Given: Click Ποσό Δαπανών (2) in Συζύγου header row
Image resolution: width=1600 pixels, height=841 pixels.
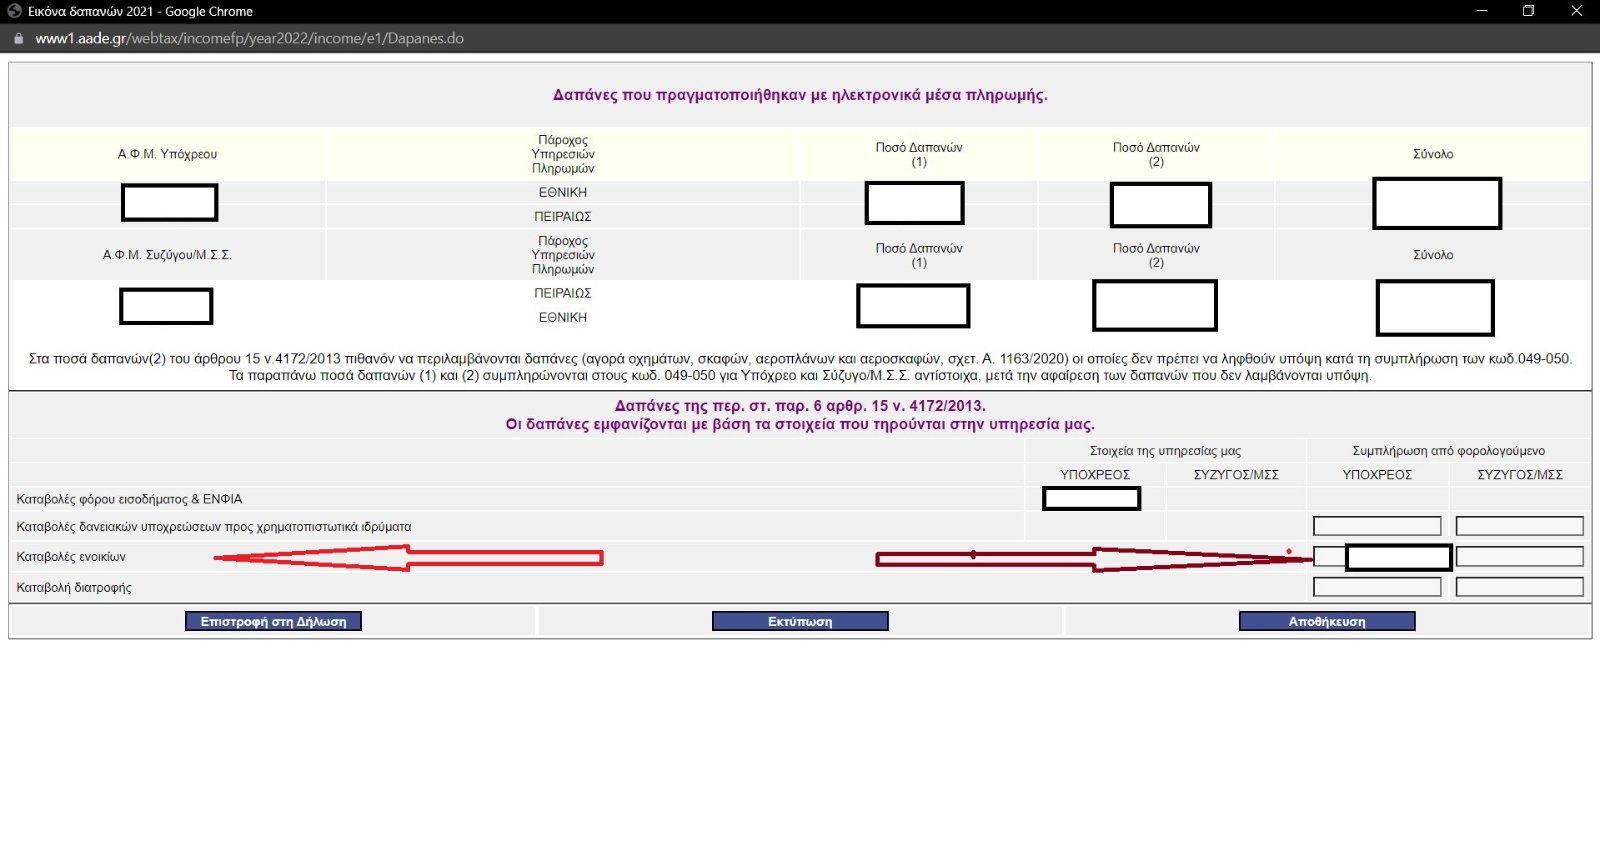Looking at the screenshot, I should click(1156, 255).
